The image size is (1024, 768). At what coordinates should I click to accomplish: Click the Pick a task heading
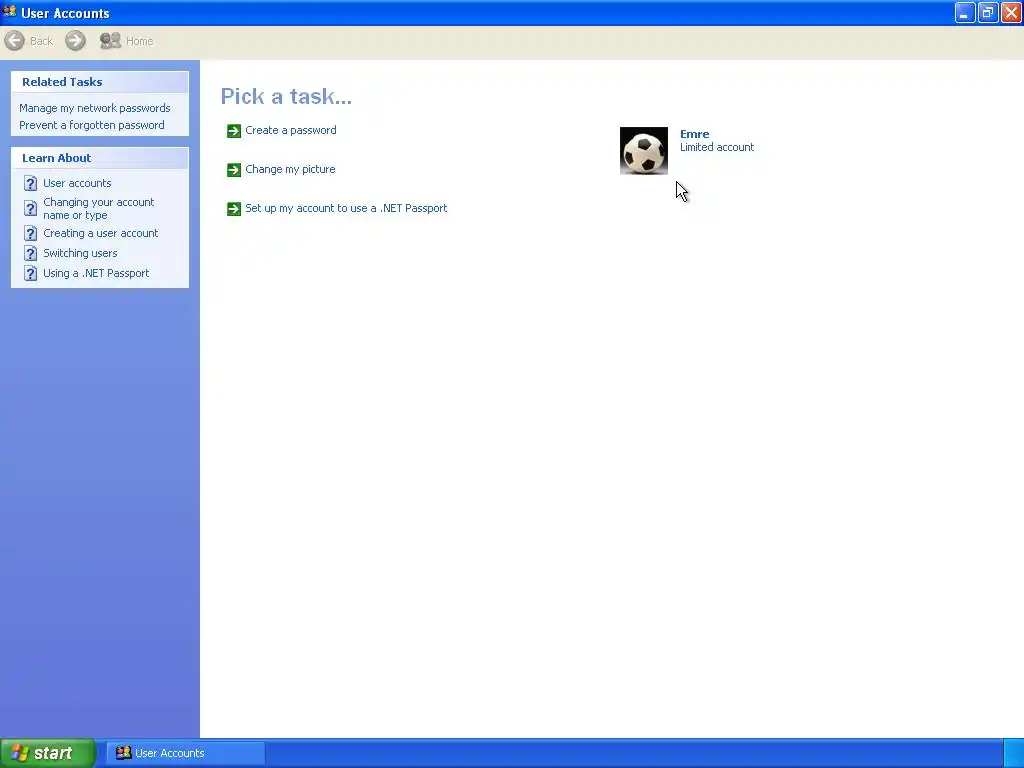coord(286,97)
